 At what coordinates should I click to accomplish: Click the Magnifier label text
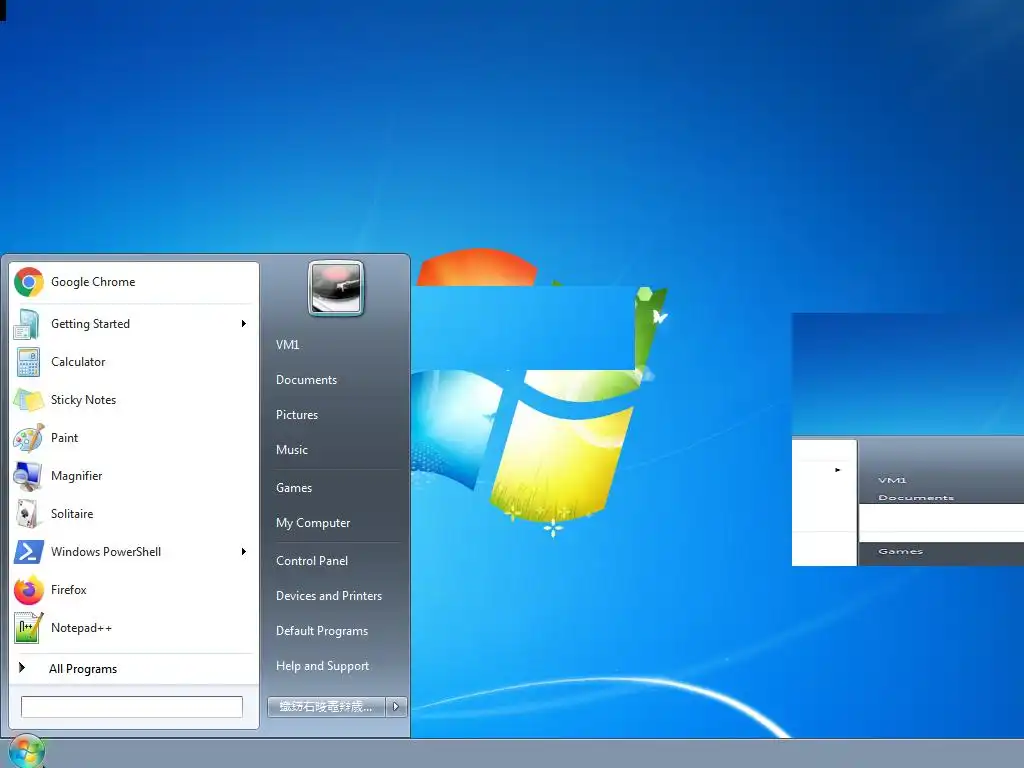(x=76, y=476)
